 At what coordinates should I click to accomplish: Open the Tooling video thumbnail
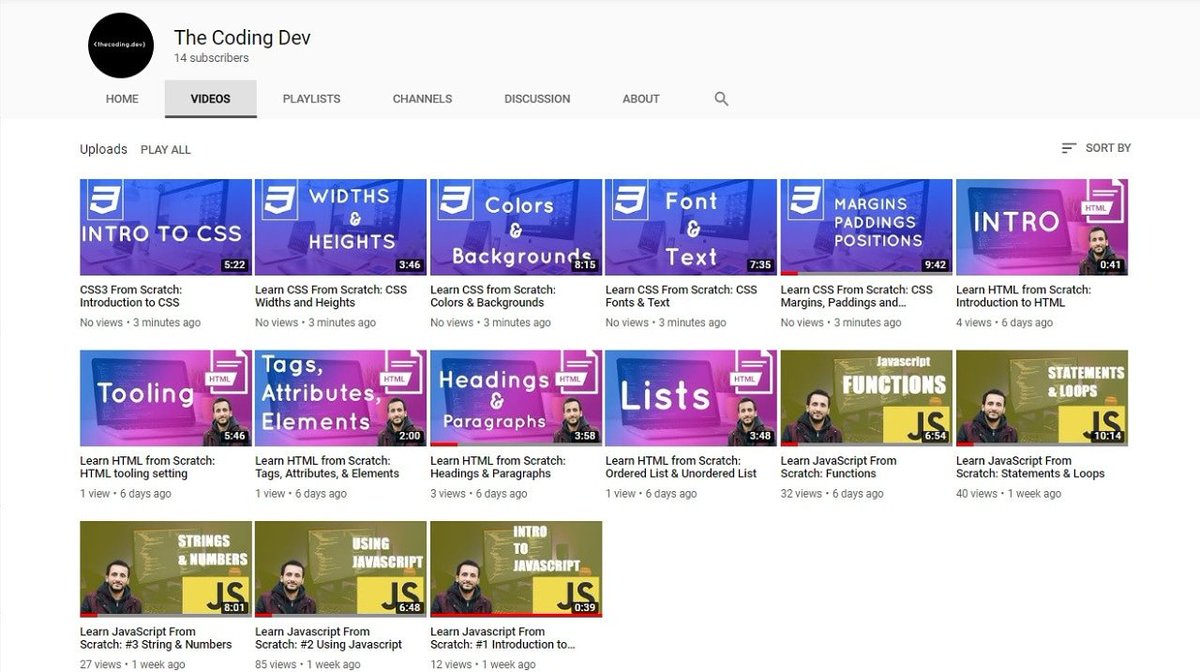coord(166,398)
